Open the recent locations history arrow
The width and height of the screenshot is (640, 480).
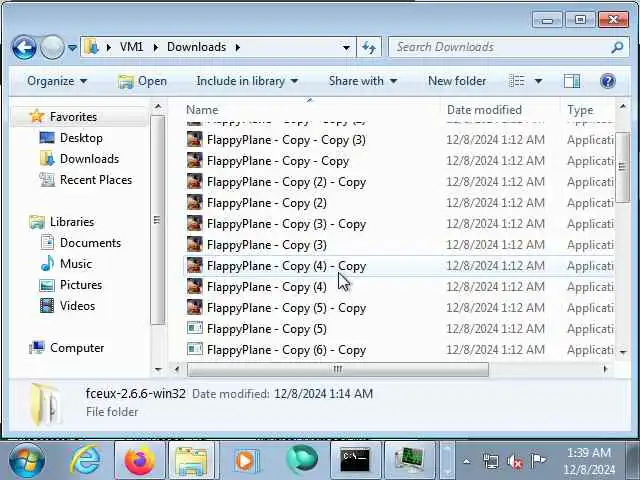click(x=72, y=48)
